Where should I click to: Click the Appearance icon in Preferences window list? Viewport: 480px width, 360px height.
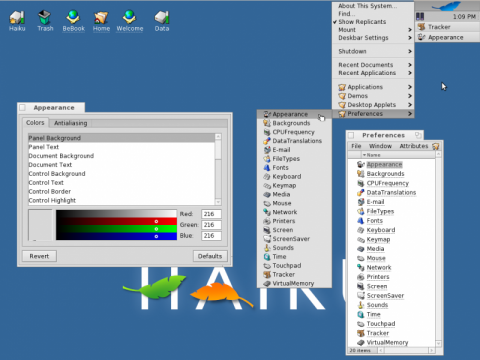point(361,164)
